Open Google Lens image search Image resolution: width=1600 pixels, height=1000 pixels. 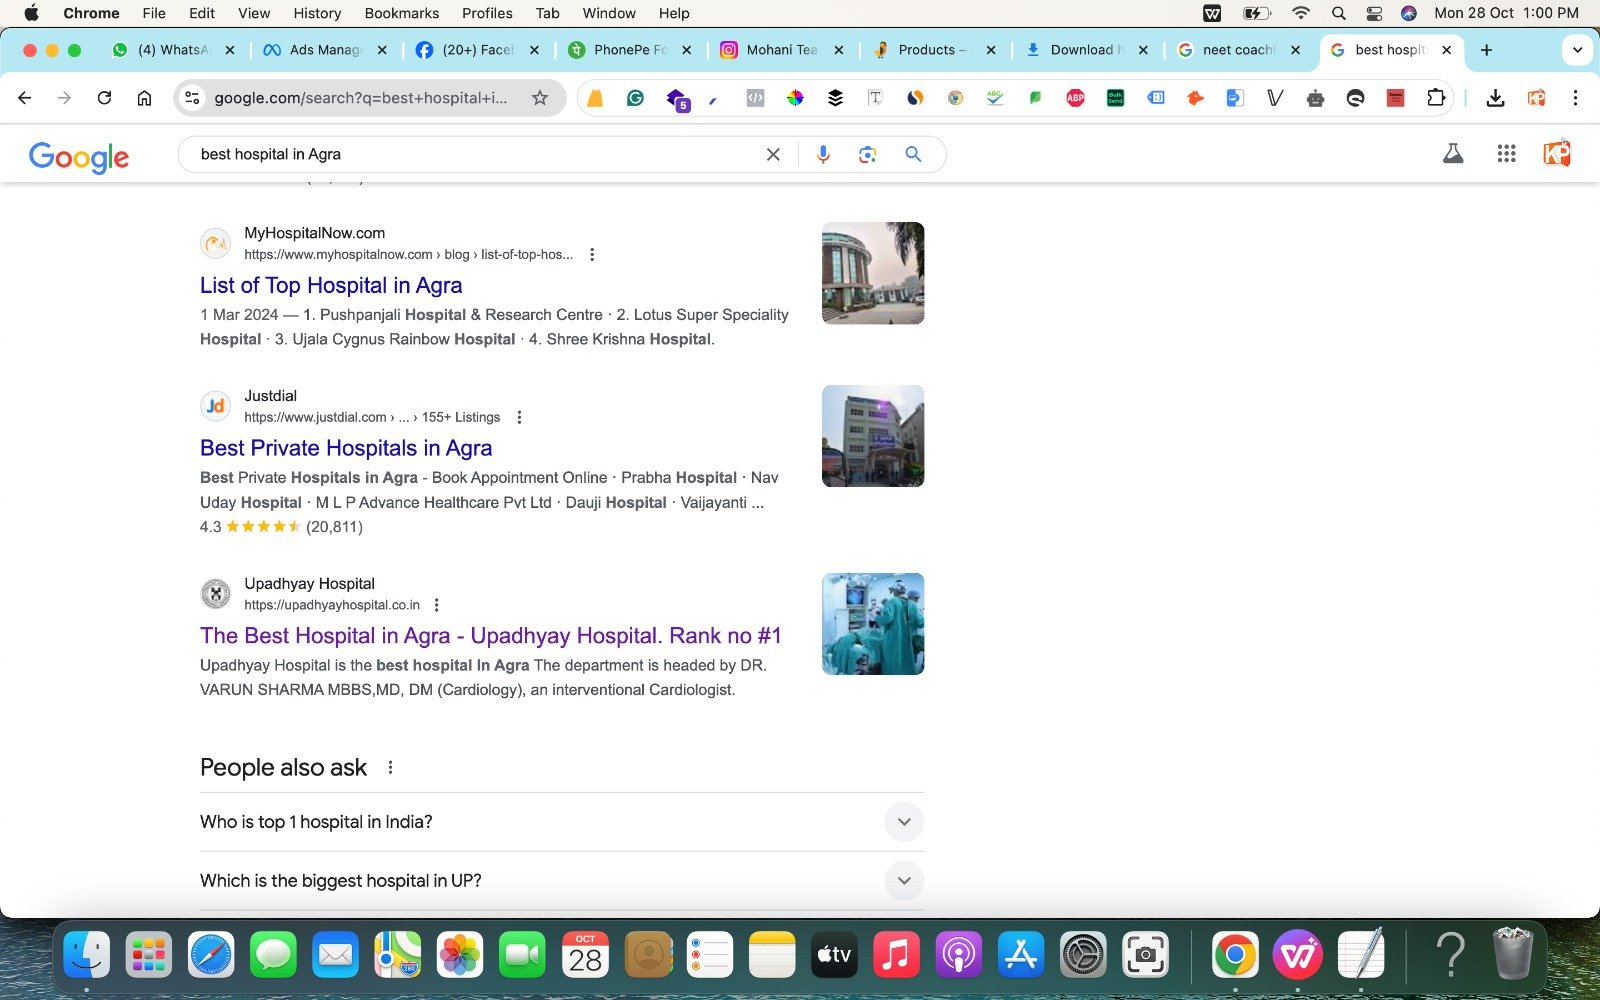coord(867,154)
